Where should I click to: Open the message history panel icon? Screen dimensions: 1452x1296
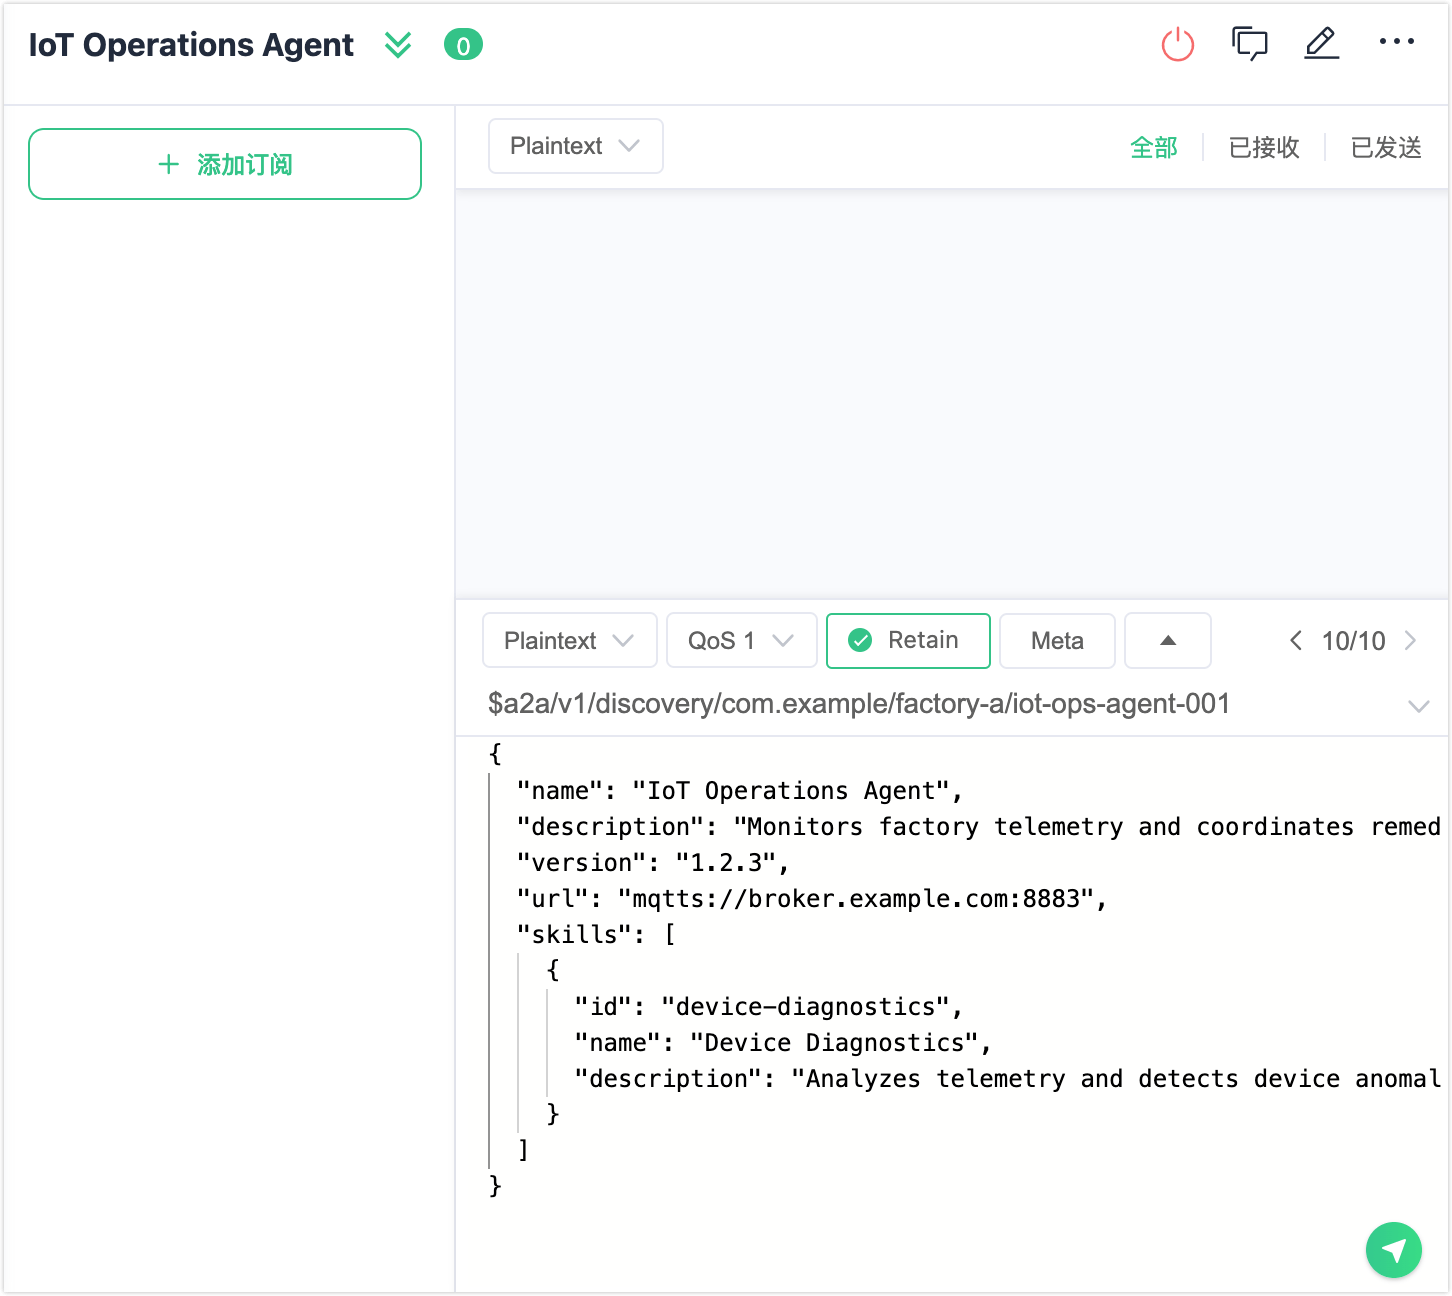pyautogui.click(x=1250, y=44)
